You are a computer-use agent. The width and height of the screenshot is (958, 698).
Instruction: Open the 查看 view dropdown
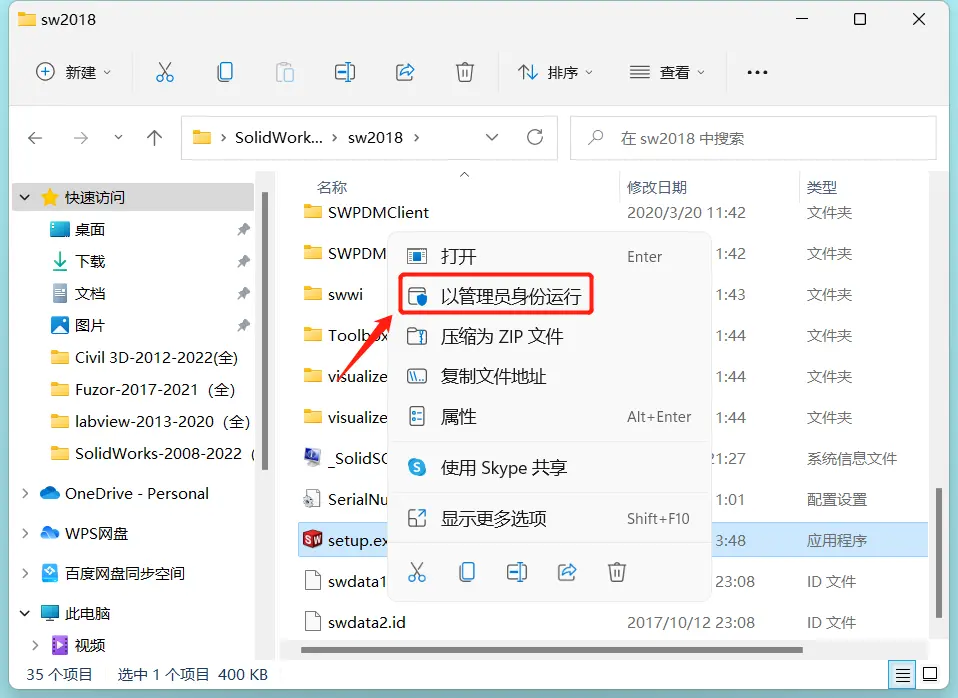click(x=667, y=72)
